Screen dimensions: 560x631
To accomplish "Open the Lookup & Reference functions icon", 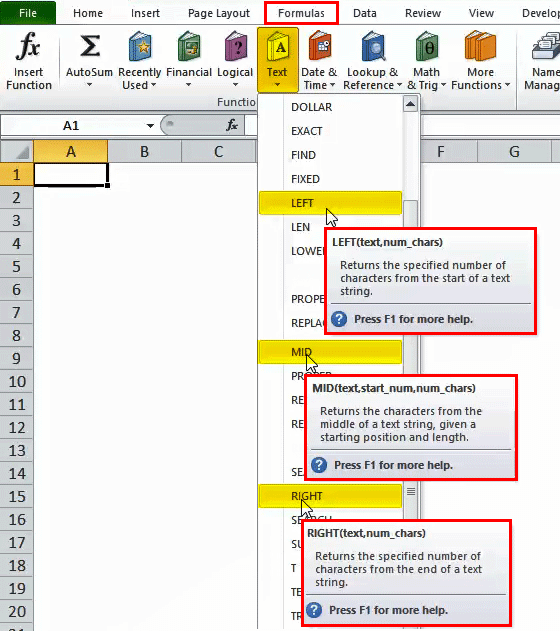I will pos(373,46).
